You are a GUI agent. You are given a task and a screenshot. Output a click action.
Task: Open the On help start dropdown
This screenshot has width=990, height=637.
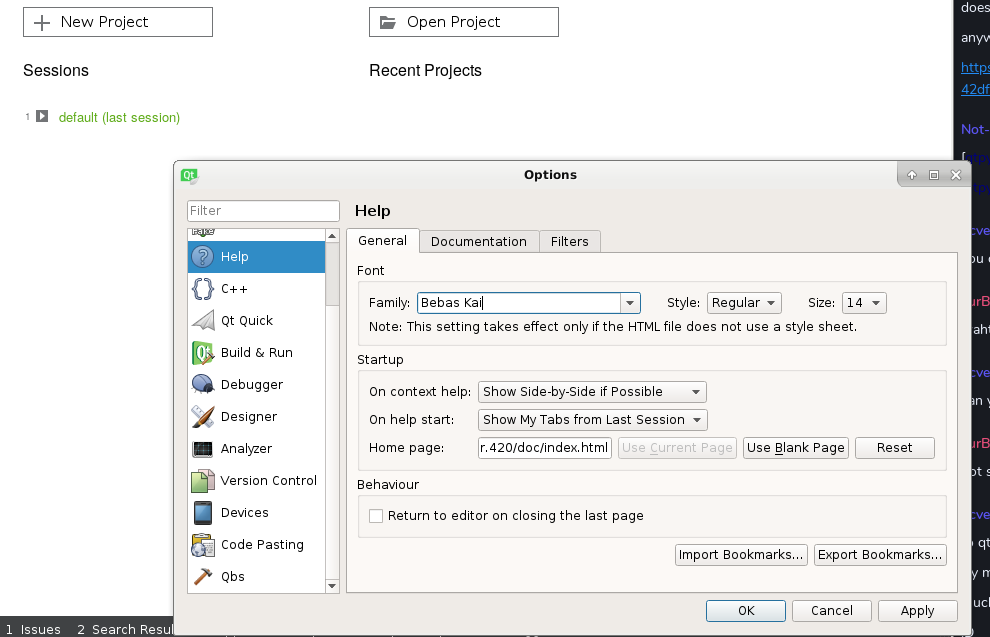pyautogui.click(x=592, y=420)
